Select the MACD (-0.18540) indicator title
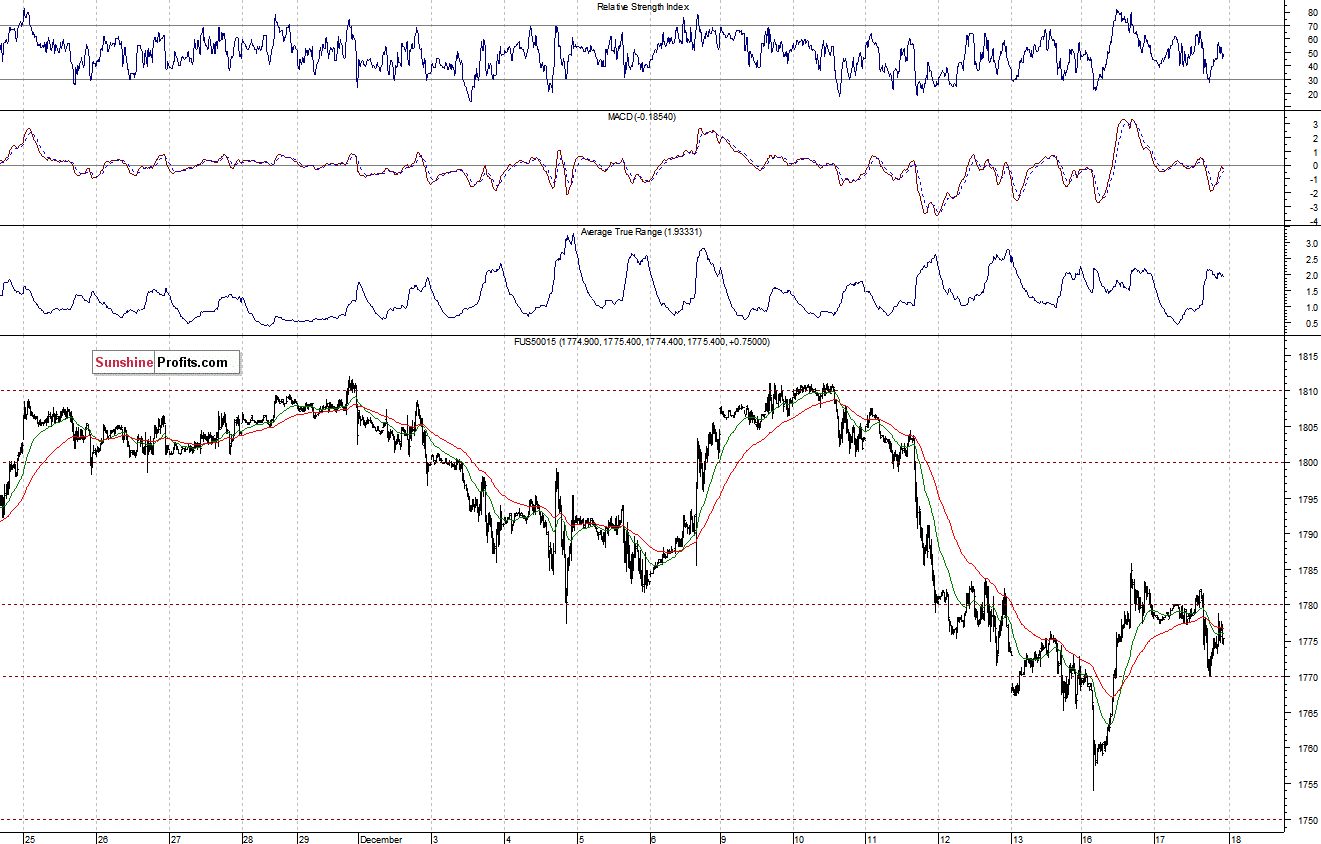 (642, 117)
